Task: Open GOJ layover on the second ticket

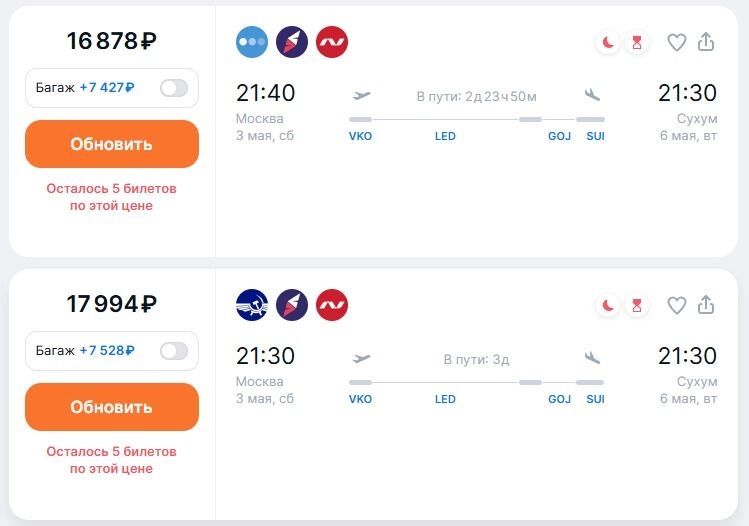Action: pos(559,399)
